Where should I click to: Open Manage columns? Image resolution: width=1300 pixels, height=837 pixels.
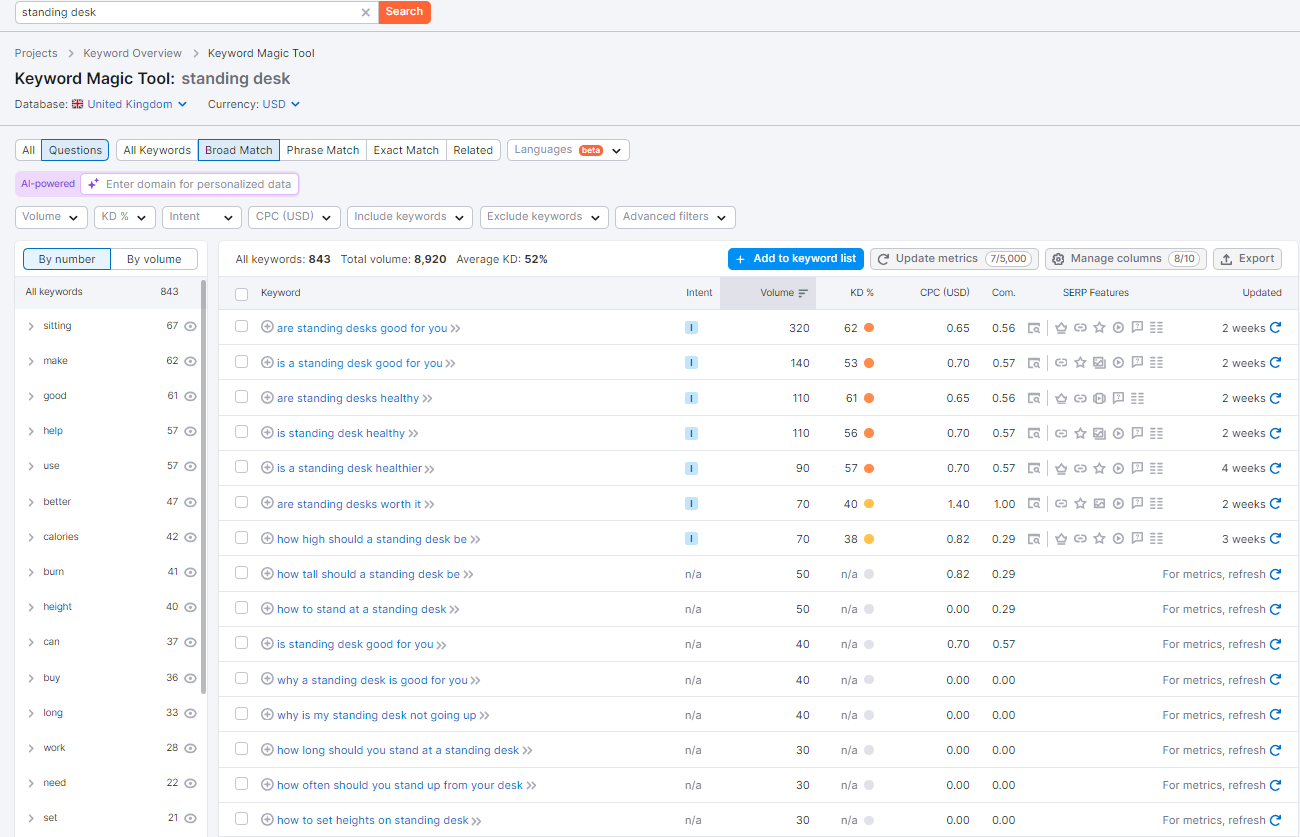tap(1126, 259)
